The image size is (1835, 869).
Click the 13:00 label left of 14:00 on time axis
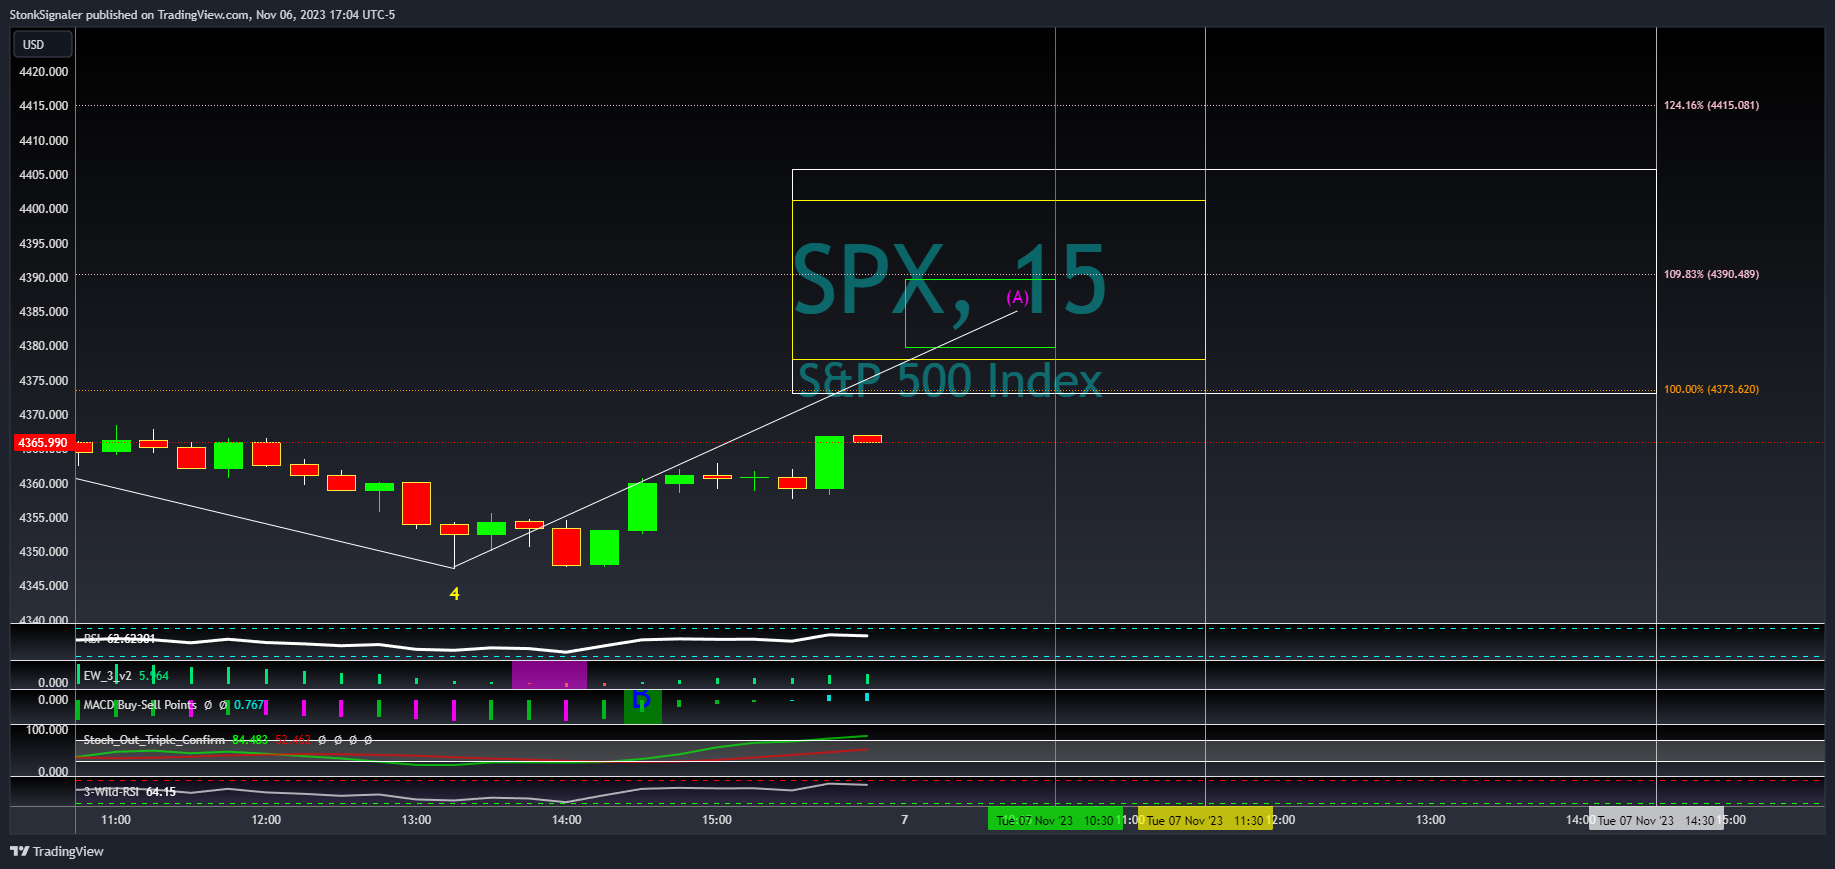point(416,820)
